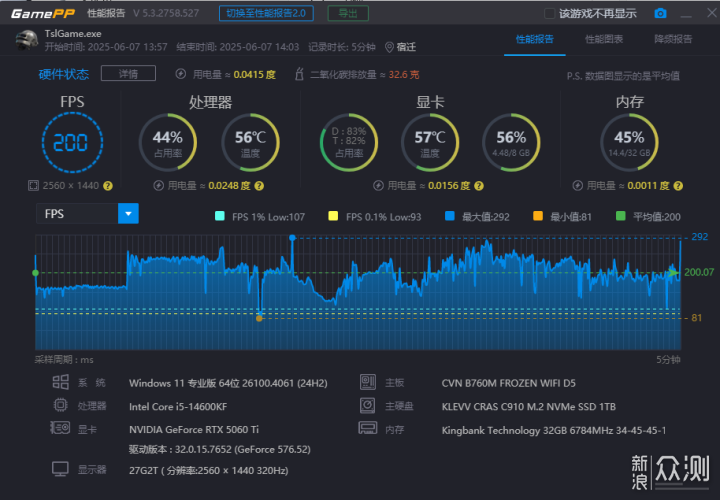Close the GamePP report window
Screen dimensions: 720x500
pyautogui.click(x=711, y=13)
